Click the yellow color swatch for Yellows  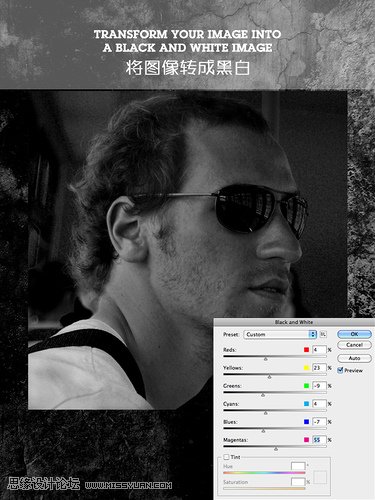[306, 368]
